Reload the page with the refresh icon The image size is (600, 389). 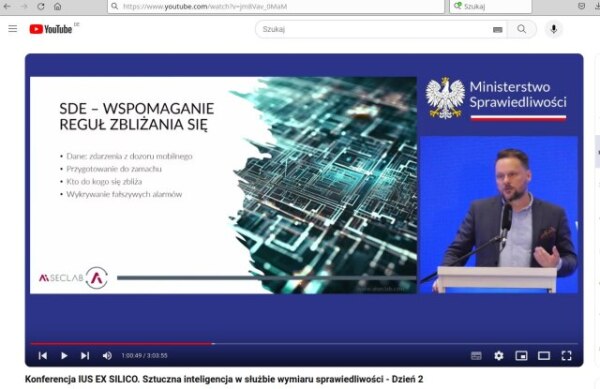[x=41, y=7]
